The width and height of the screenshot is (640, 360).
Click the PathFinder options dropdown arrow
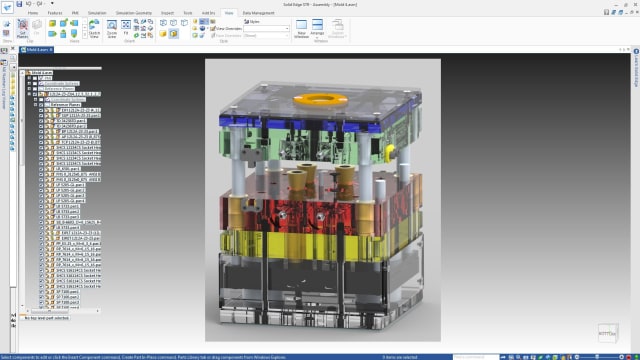pyautogui.click(x=13, y=67)
